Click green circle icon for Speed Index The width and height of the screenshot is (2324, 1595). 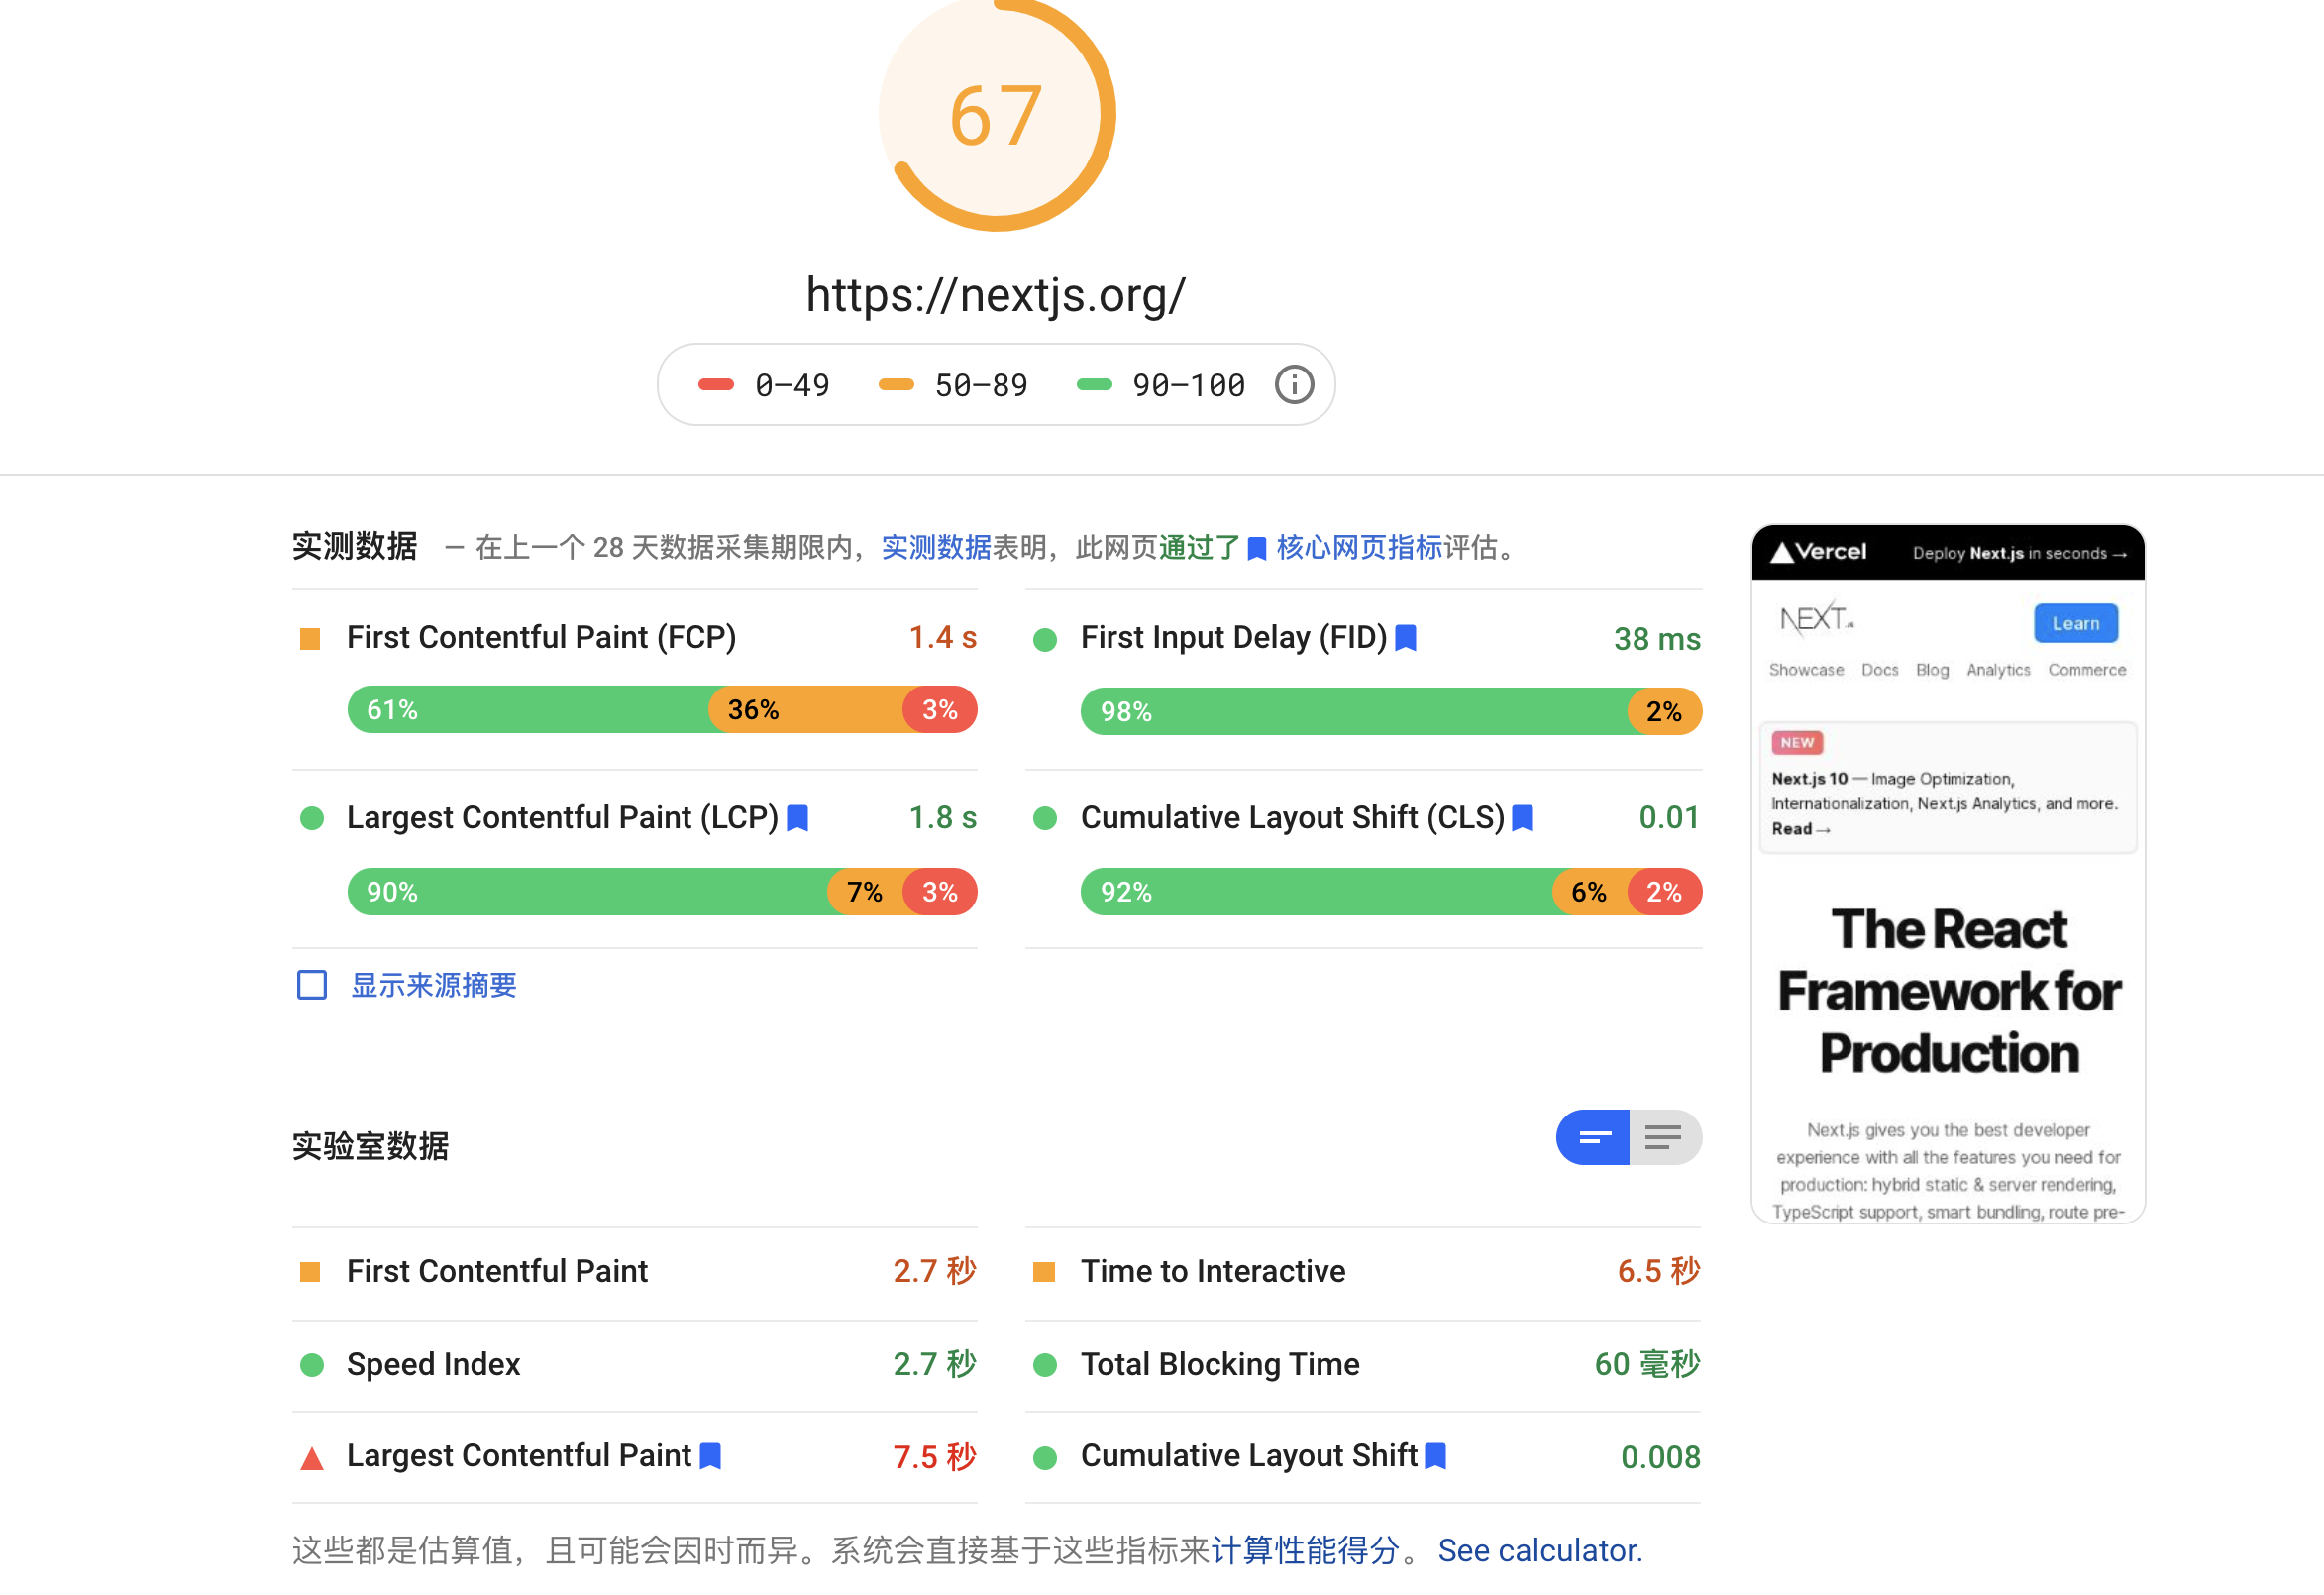point(312,1365)
